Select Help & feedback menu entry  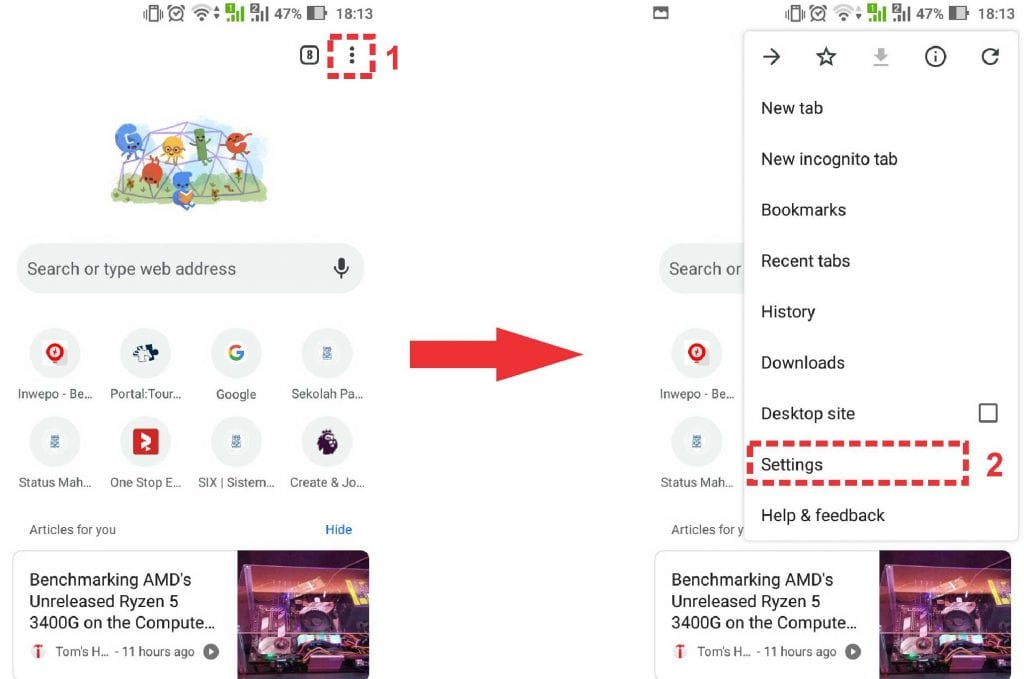[x=822, y=515]
